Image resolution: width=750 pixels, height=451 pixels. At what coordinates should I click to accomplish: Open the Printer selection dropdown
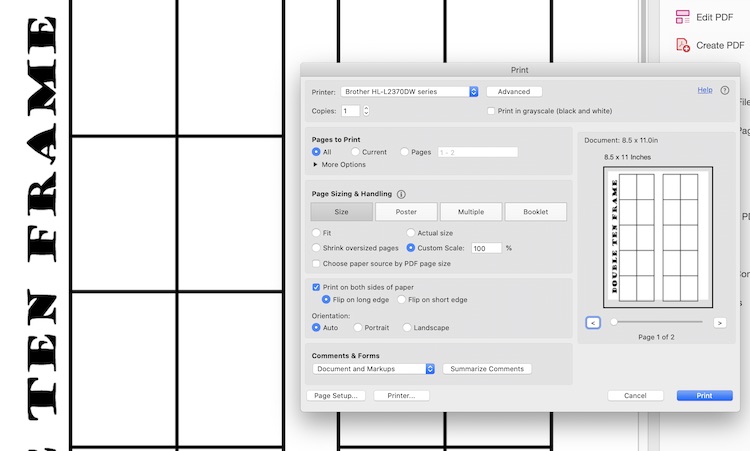pyautogui.click(x=409, y=91)
